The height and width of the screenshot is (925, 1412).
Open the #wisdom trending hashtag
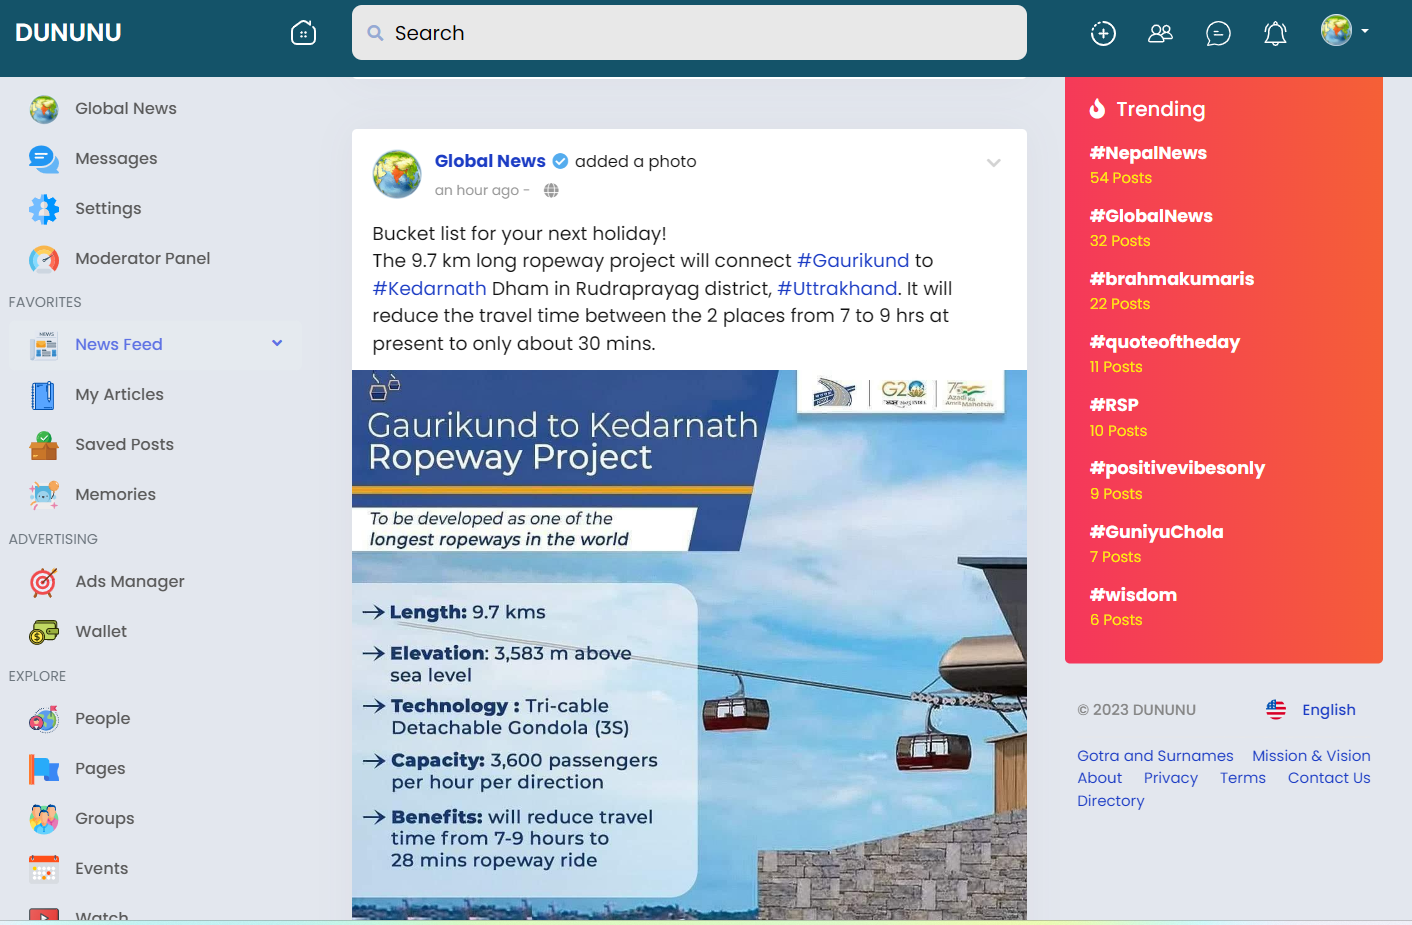[1133, 595]
